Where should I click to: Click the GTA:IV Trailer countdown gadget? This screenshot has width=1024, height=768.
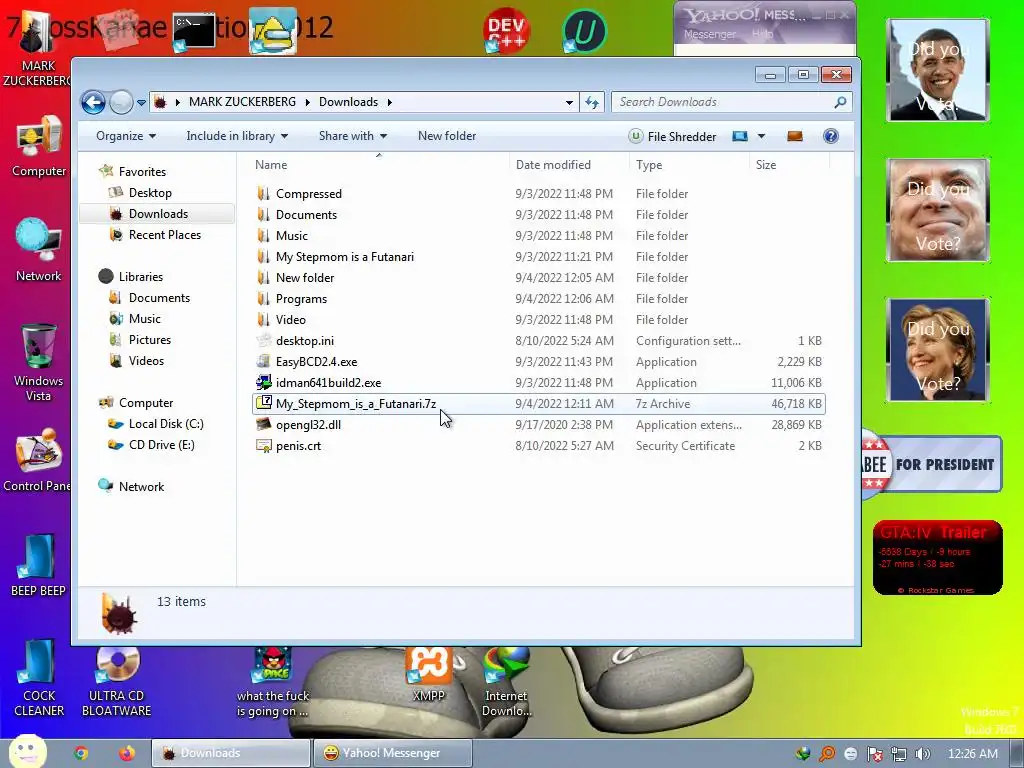(937, 558)
